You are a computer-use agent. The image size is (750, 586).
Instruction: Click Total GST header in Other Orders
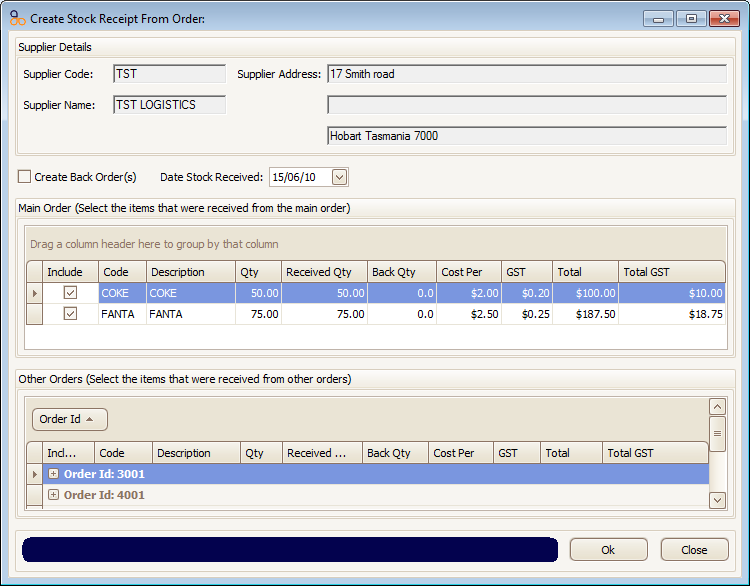(x=655, y=453)
